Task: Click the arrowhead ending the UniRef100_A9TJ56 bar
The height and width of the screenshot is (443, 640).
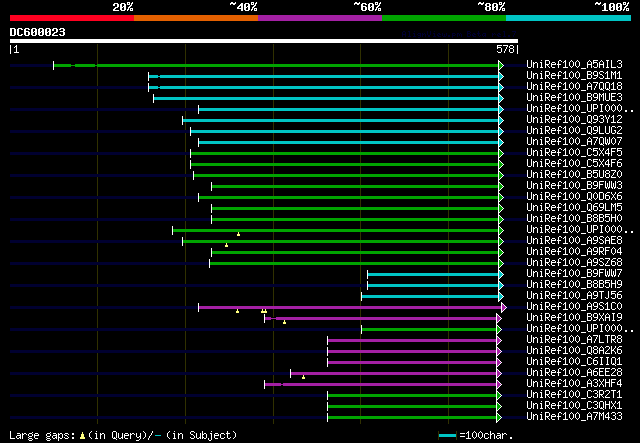Action: click(x=501, y=297)
